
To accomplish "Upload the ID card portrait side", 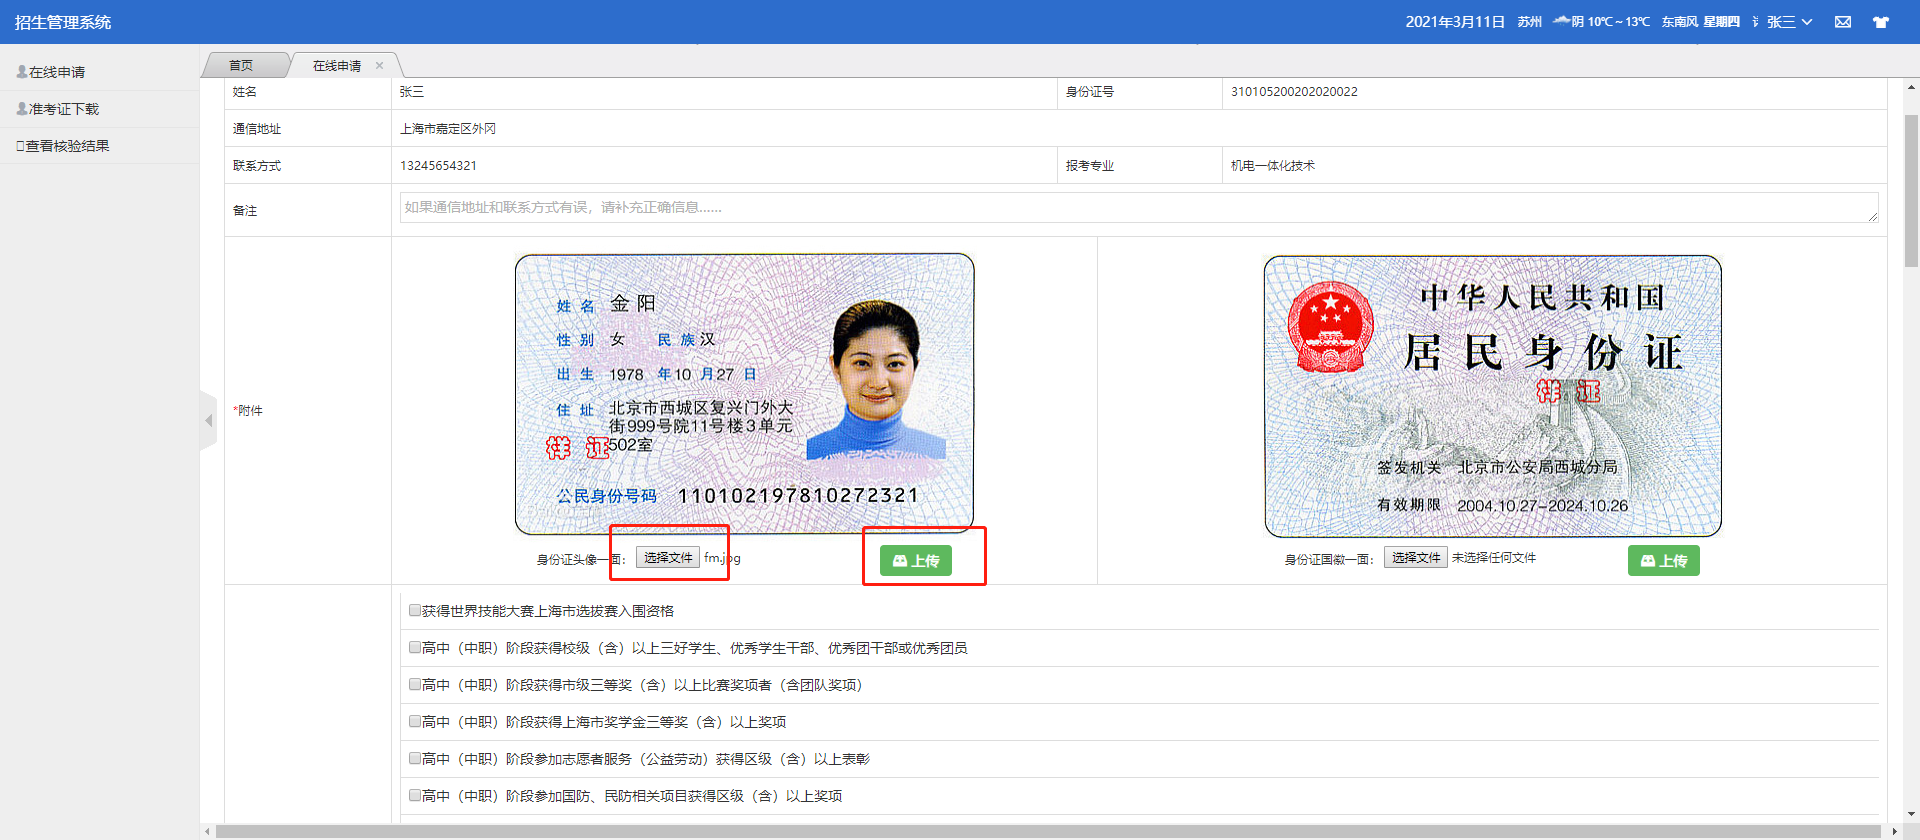I will (x=916, y=561).
